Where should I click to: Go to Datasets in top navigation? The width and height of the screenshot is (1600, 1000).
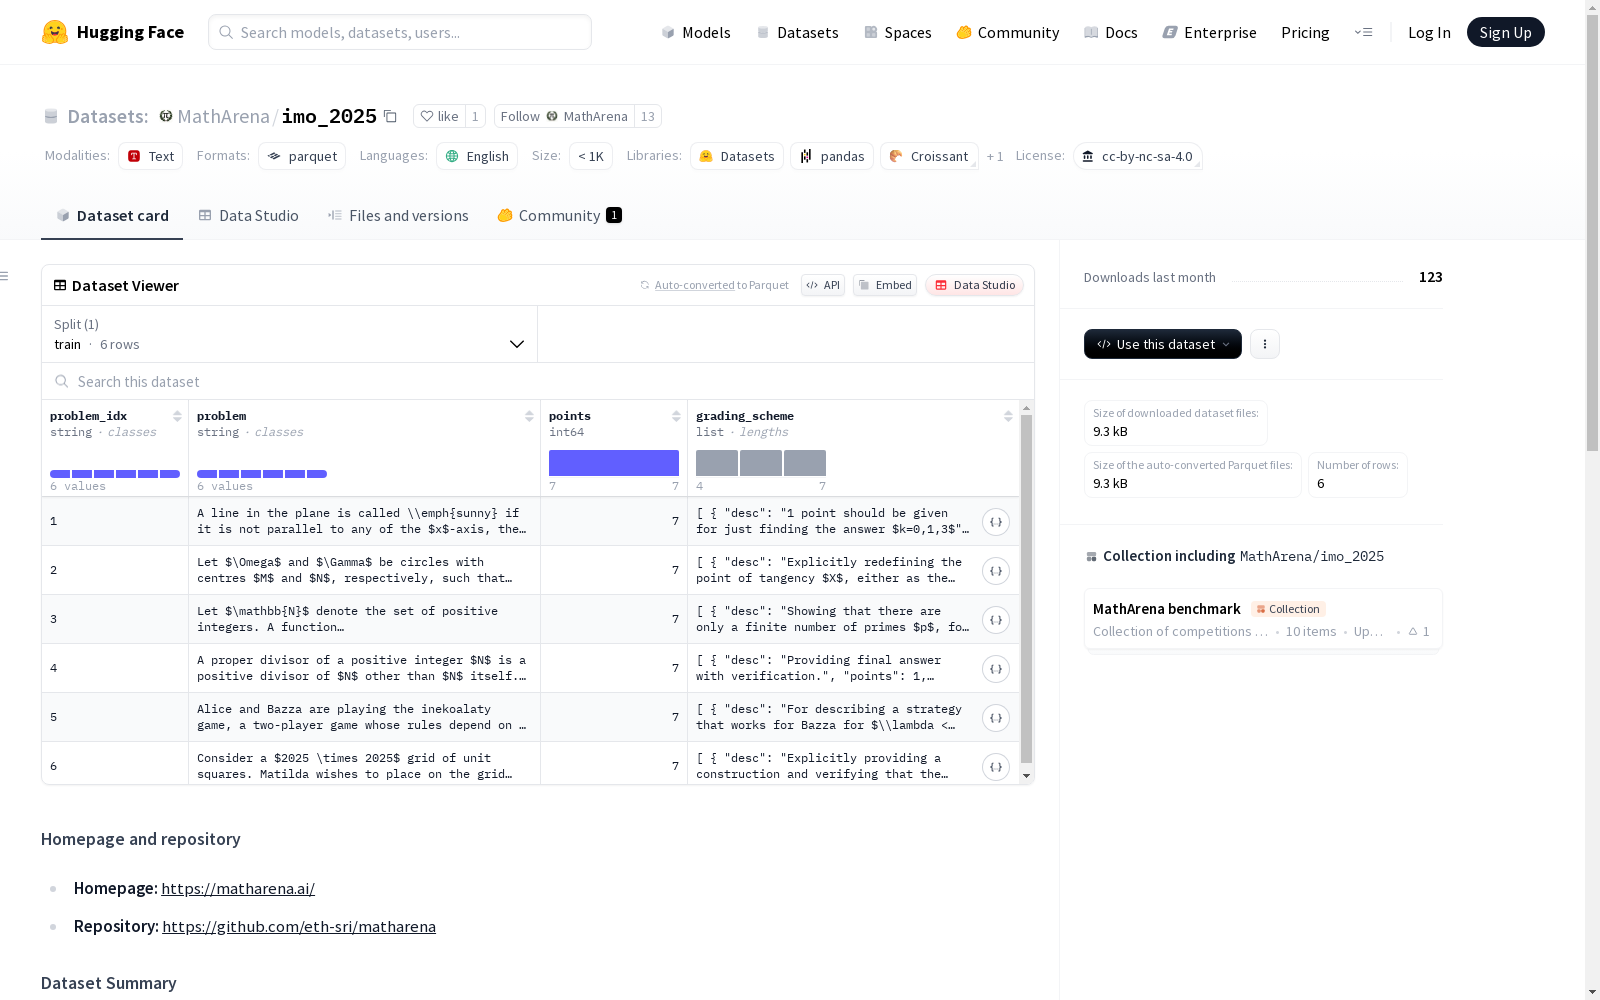[797, 32]
